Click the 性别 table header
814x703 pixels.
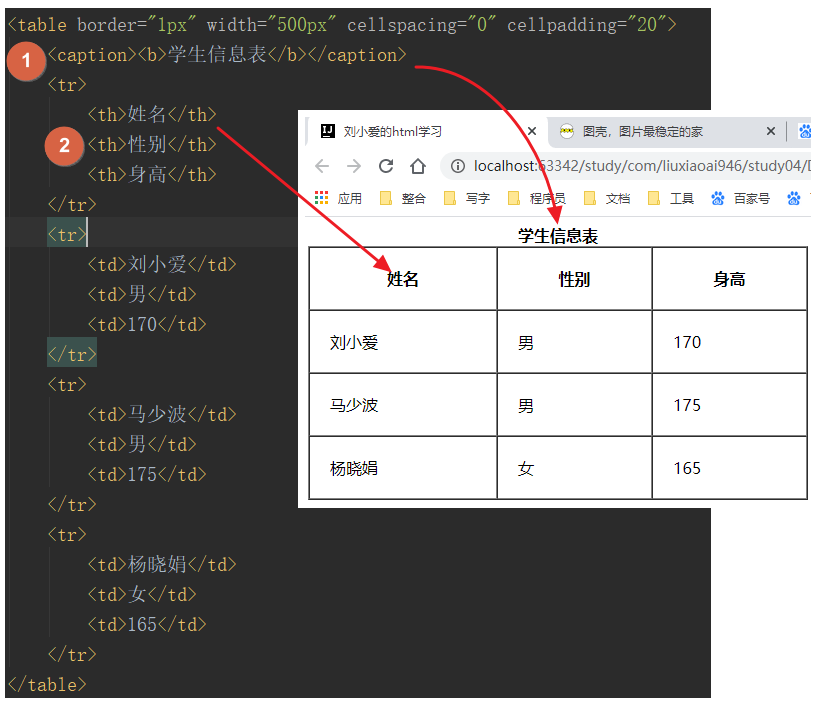pos(574,279)
